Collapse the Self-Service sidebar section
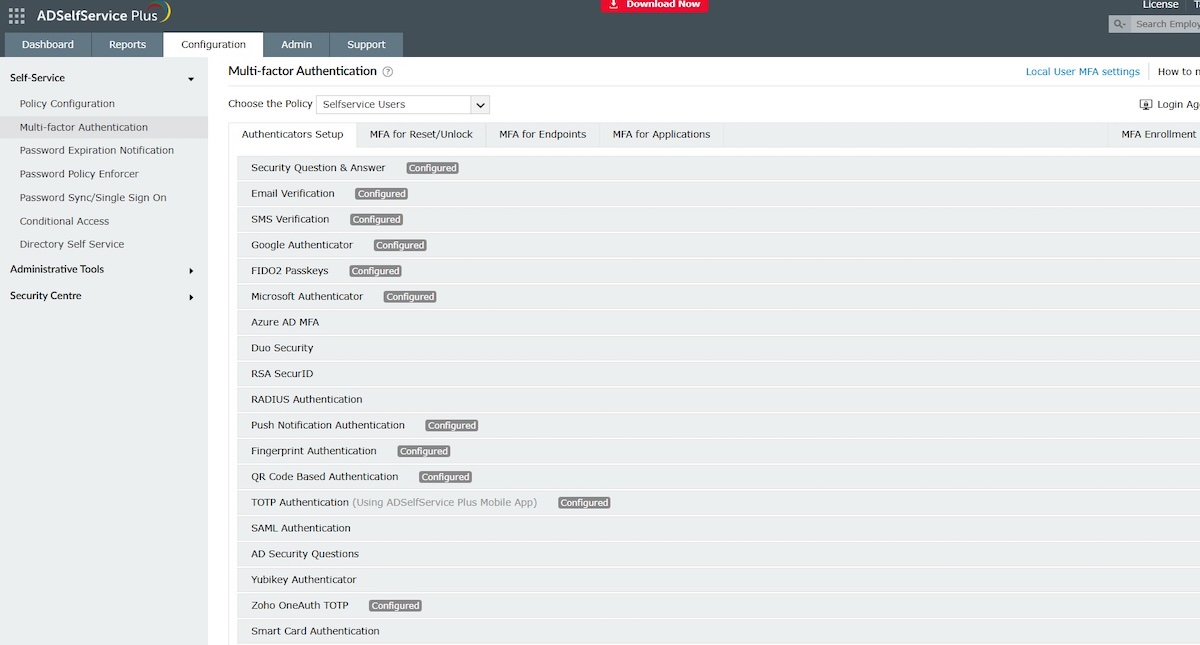Screen dimensions: 1200x645 191,79
